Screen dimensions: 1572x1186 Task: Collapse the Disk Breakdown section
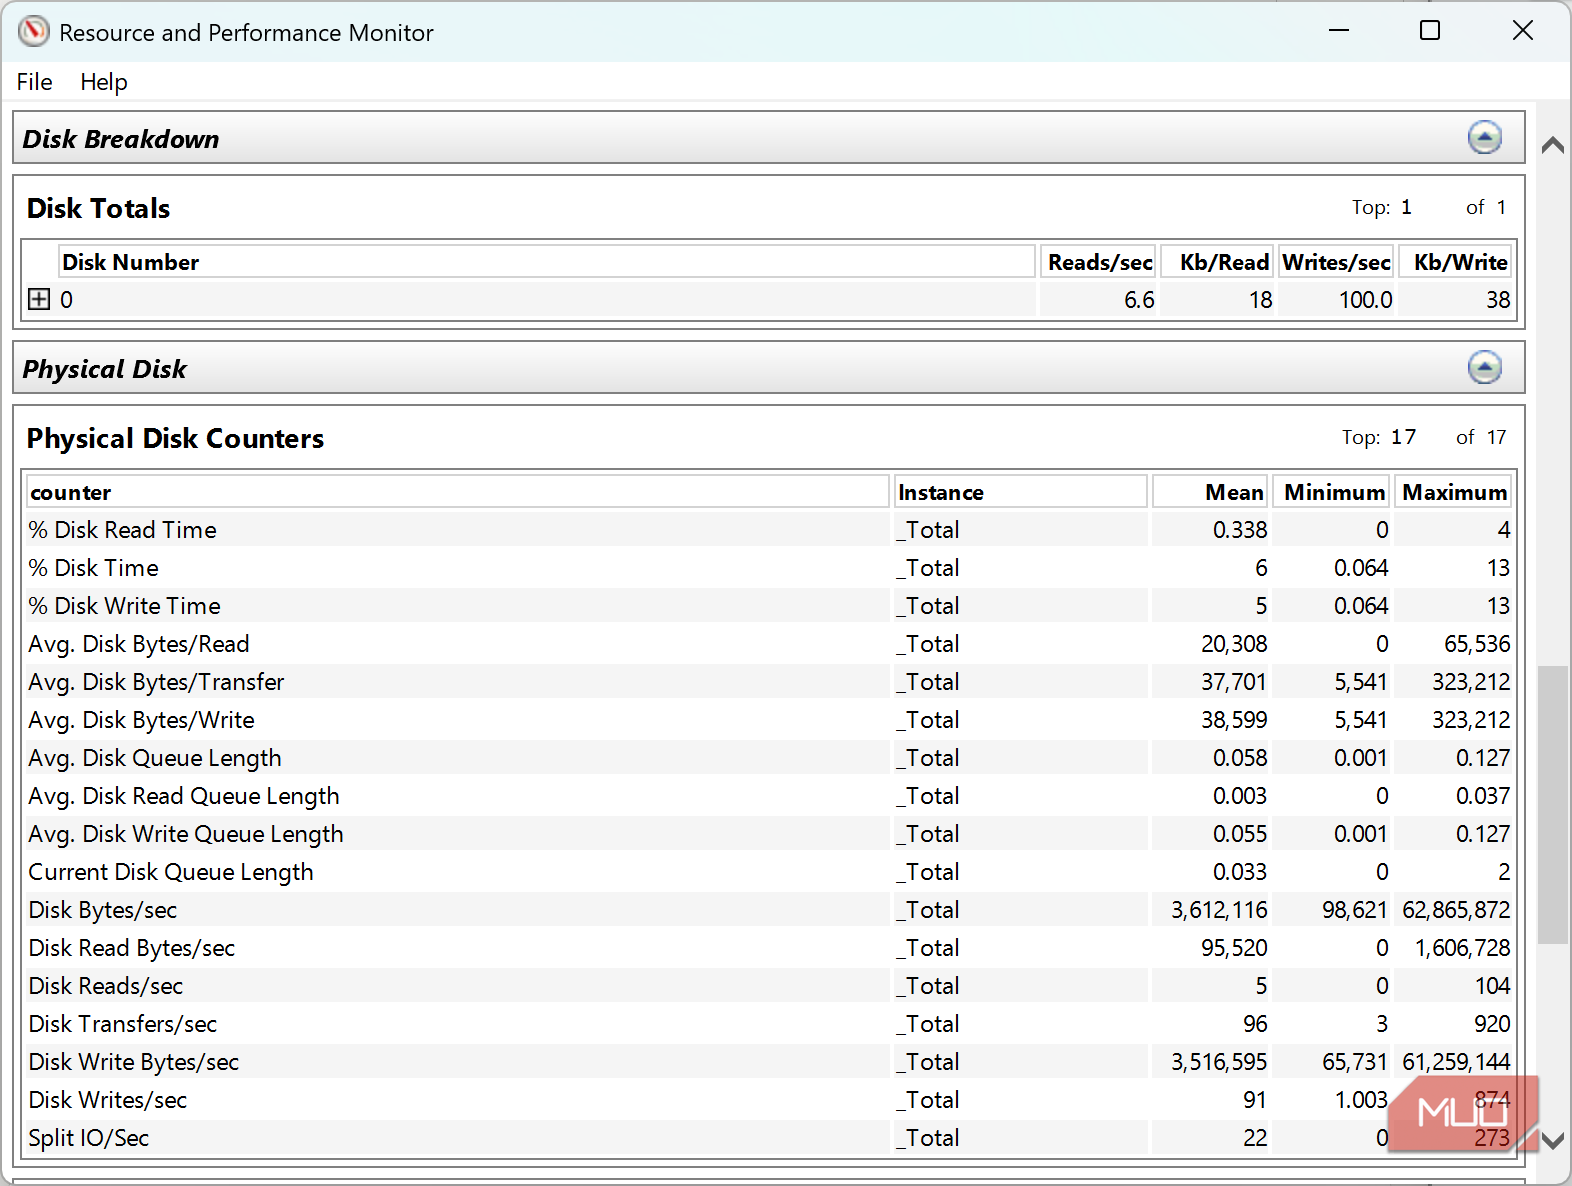[x=1484, y=138]
